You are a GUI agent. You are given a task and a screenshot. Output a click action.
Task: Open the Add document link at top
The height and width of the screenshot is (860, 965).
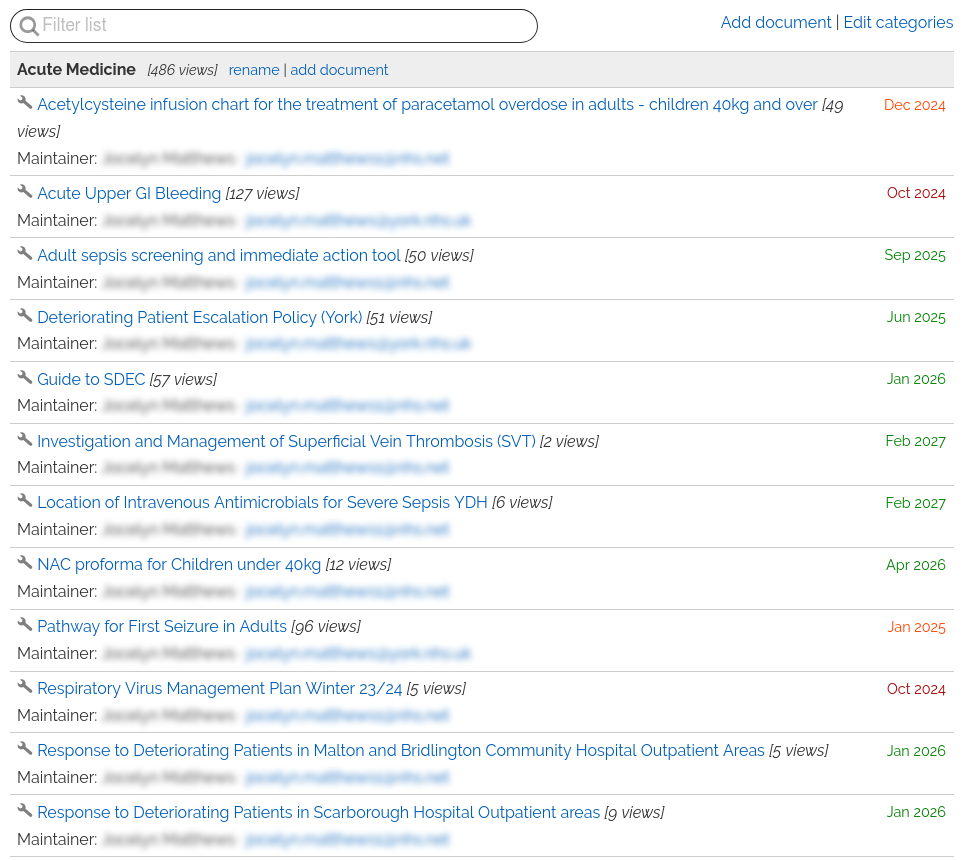pyautogui.click(x=775, y=23)
